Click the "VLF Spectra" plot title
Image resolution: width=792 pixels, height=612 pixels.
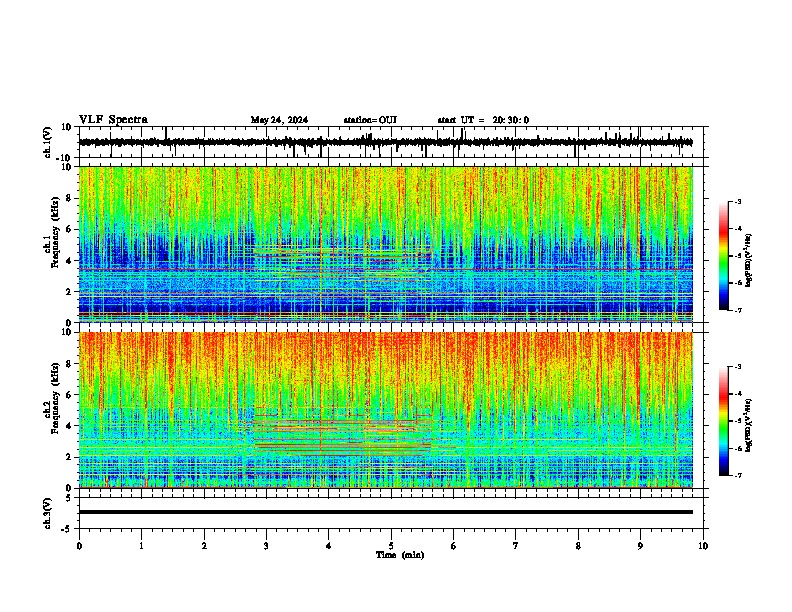pos(113,120)
